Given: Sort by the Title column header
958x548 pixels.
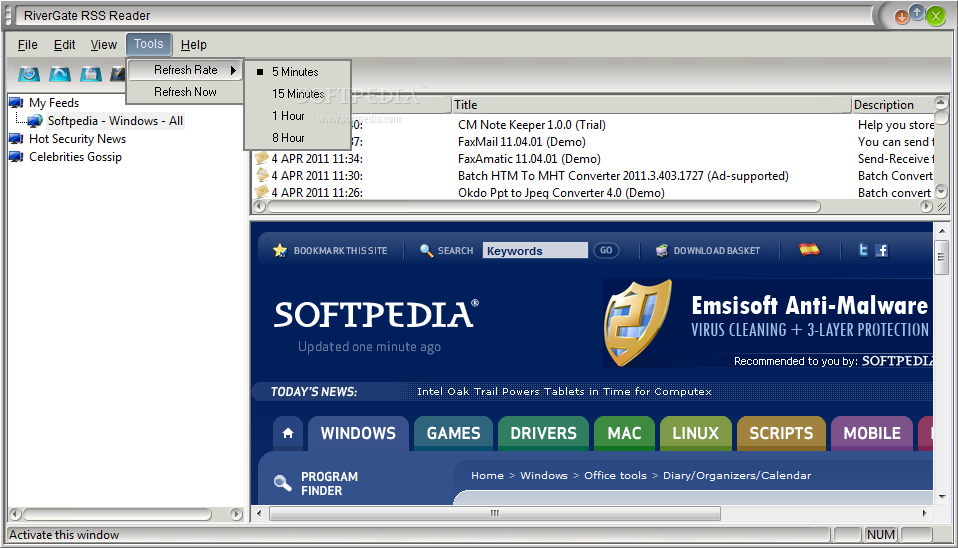Looking at the screenshot, I should click(651, 105).
